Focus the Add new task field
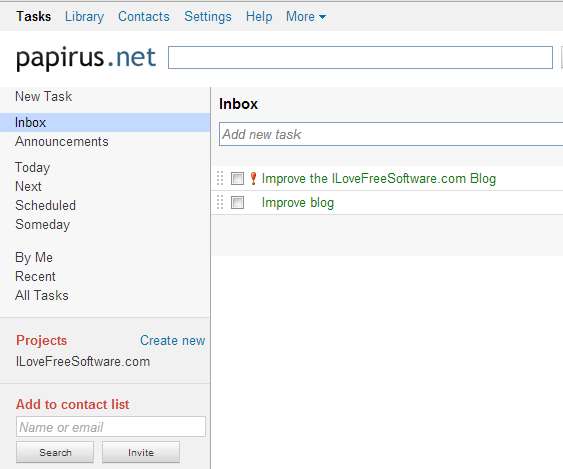Viewport: 563px width, 469px height. click(x=391, y=134)
